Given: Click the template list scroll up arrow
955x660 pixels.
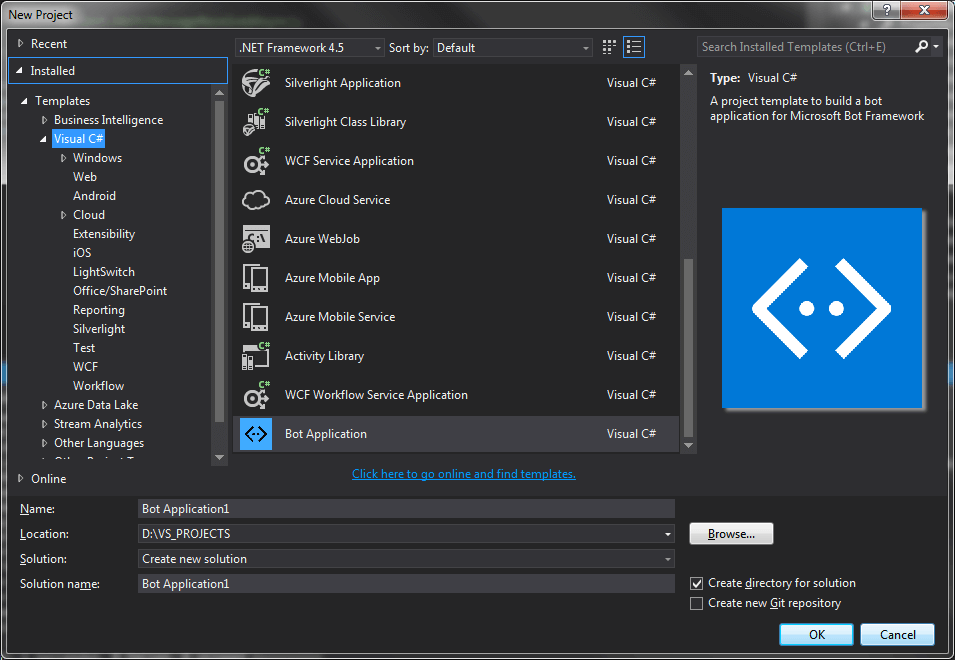Looking at the screenshot, I should click(688, 73).
